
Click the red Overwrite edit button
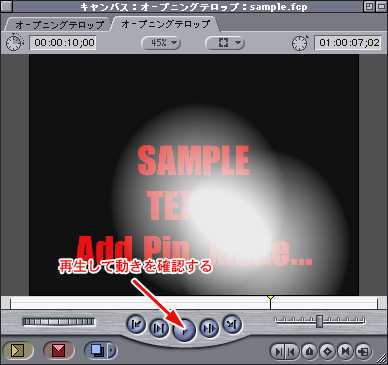coord(59,351)
